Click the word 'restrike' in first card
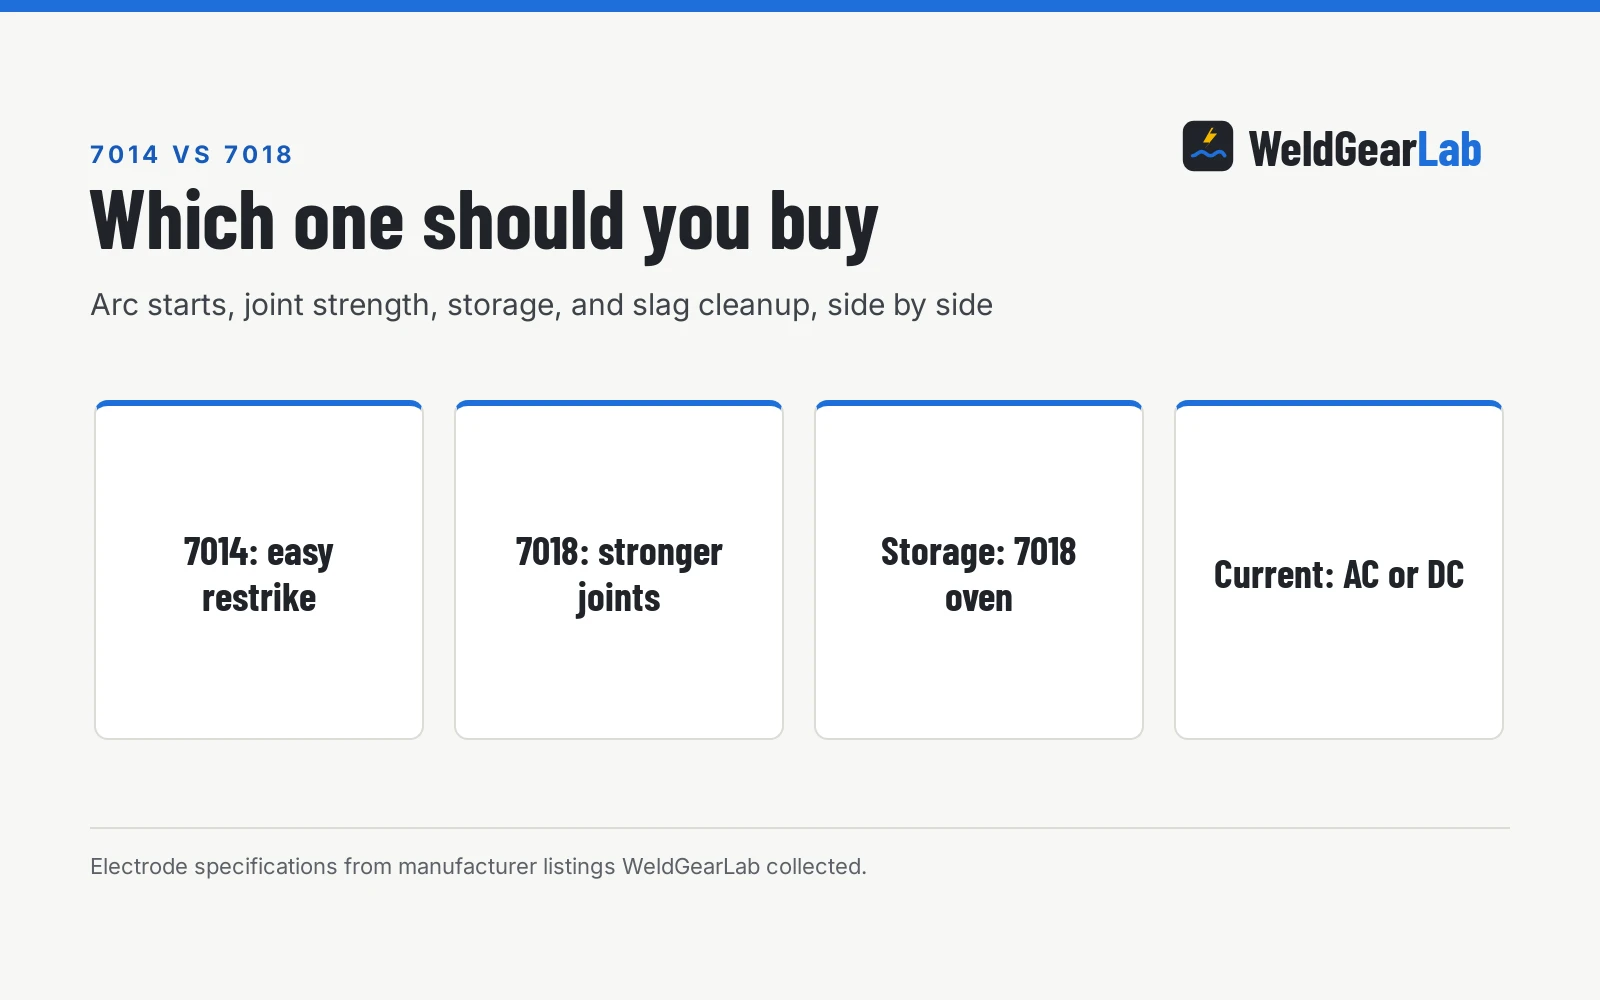This screenshot has height=1000, width=1600. (259, 598)
